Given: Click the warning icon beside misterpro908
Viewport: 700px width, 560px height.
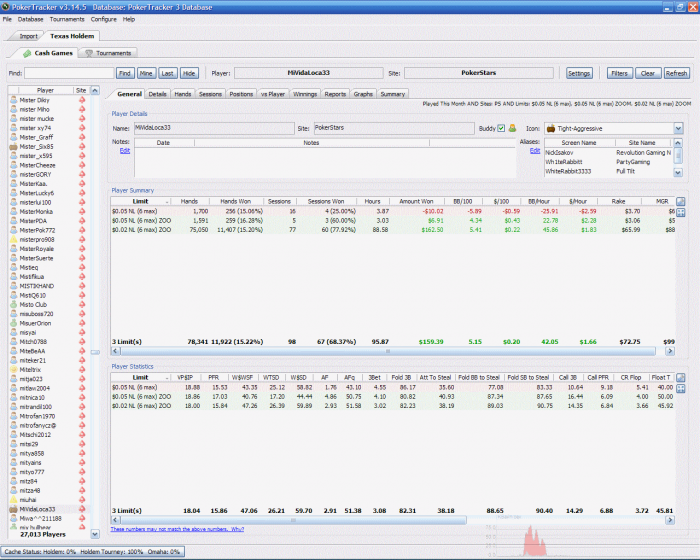Looking at the screenshot, I should click(14, 239).
